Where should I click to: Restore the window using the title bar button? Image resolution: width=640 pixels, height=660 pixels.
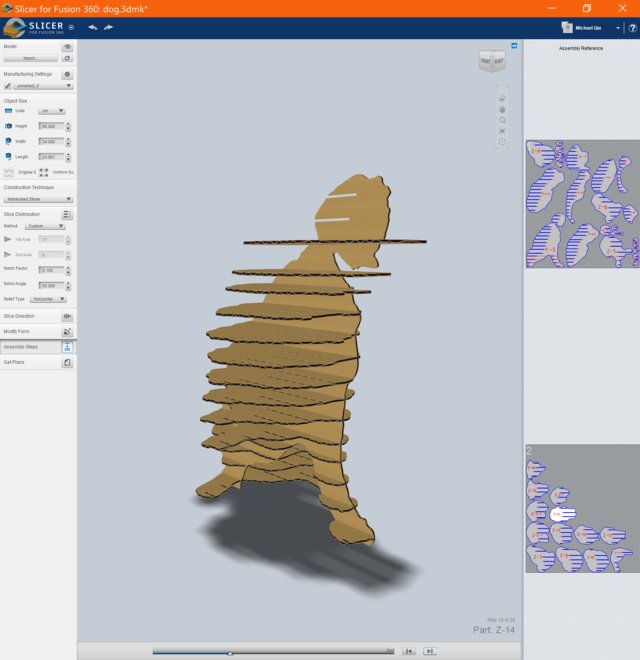point(587,8)
